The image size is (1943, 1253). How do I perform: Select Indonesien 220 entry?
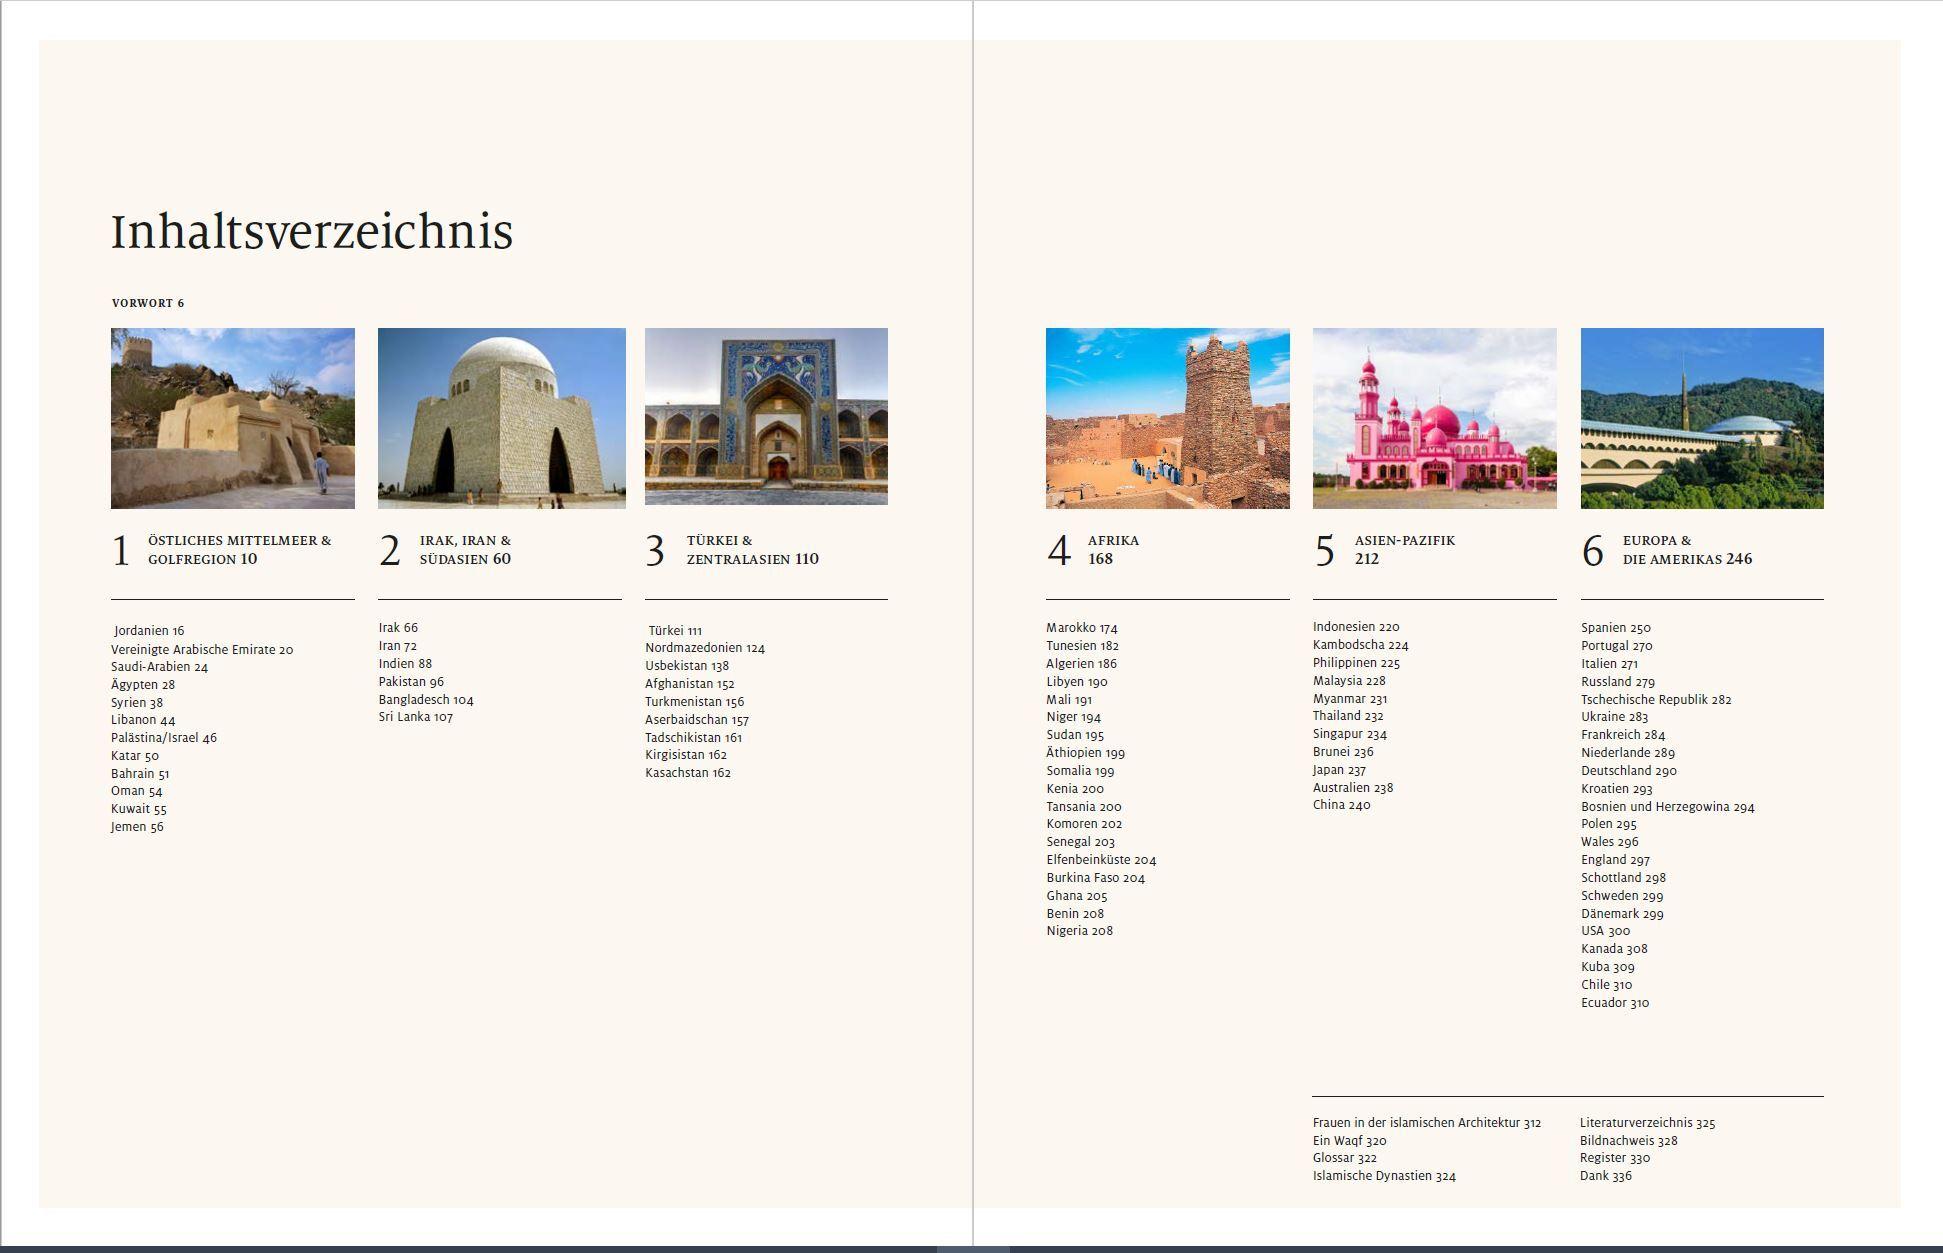pyautogui.click(x=1355, y=627)
